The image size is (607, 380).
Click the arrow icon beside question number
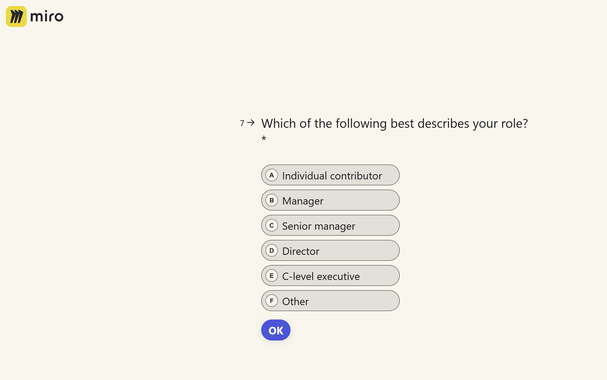[x=251, y=123]
